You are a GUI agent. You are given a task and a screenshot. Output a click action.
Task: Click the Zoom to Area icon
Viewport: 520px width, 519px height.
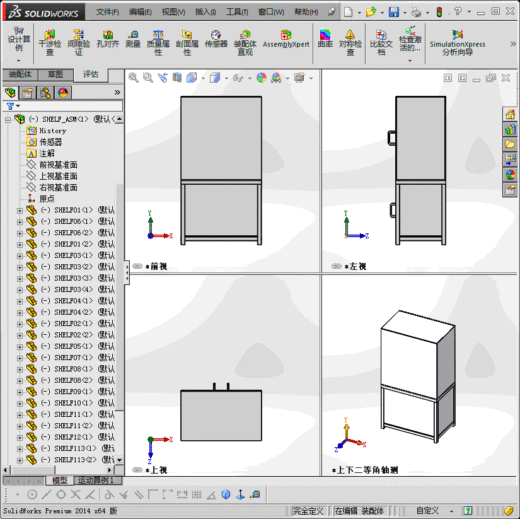[148, 78]
